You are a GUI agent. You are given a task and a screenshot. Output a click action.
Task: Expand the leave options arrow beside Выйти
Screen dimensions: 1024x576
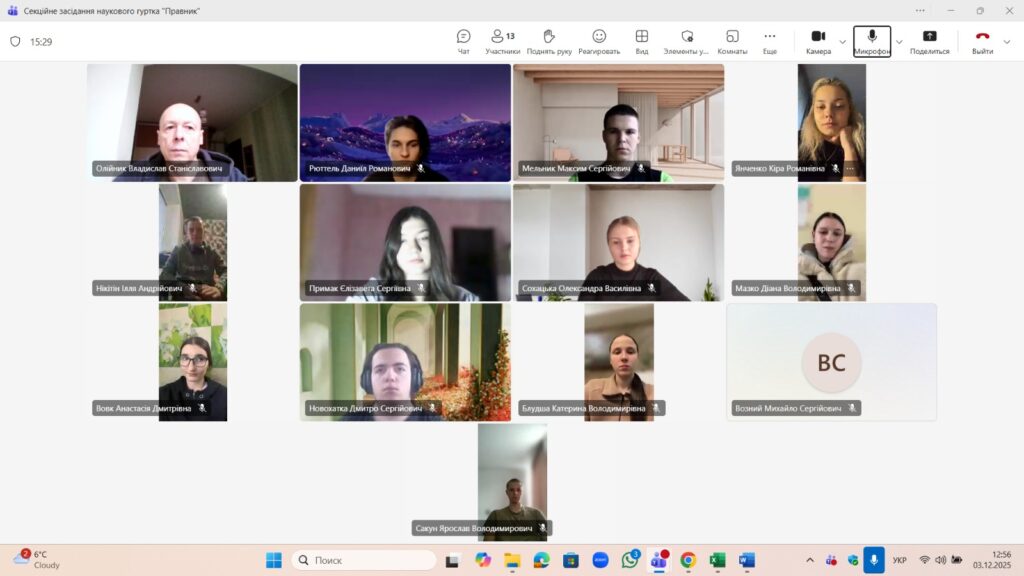[x=1007, y=42]
